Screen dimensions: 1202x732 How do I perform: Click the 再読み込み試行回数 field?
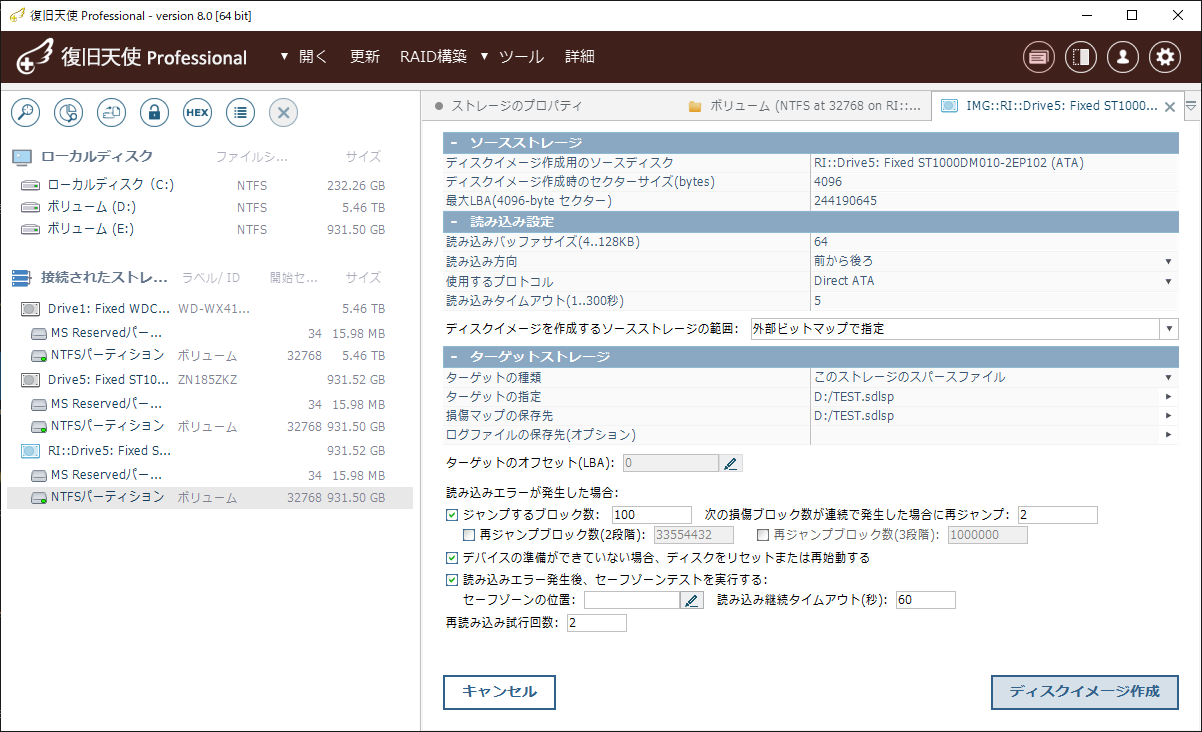tap(597, 623)
